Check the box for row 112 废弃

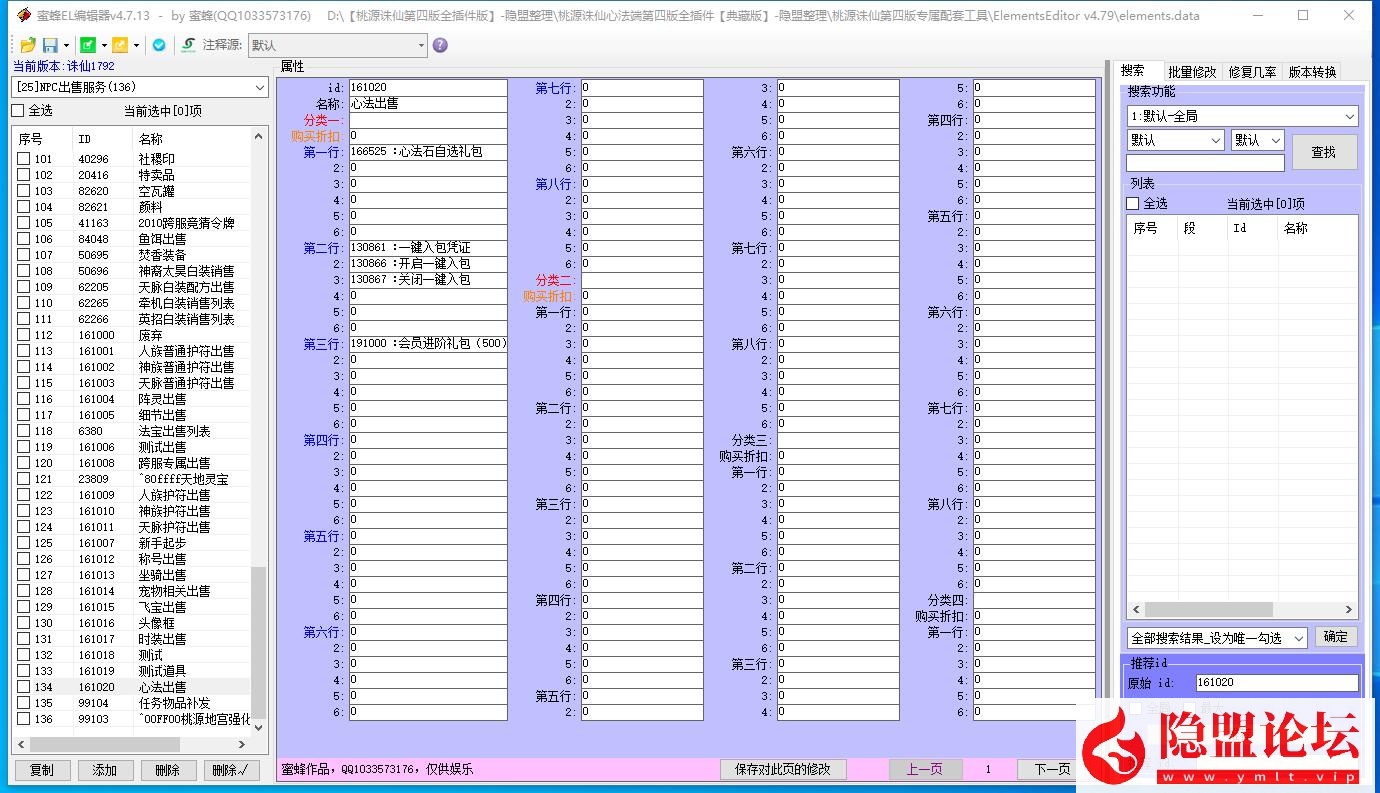[x=23, y=335]
